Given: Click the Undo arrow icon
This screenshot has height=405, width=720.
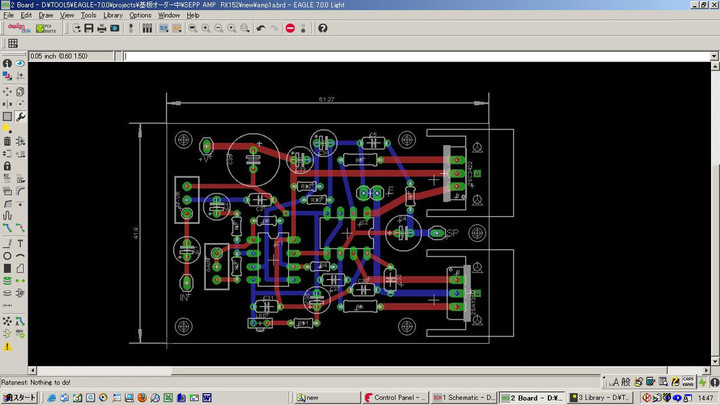Looking at the screenshot, I should tap(261, 28).
